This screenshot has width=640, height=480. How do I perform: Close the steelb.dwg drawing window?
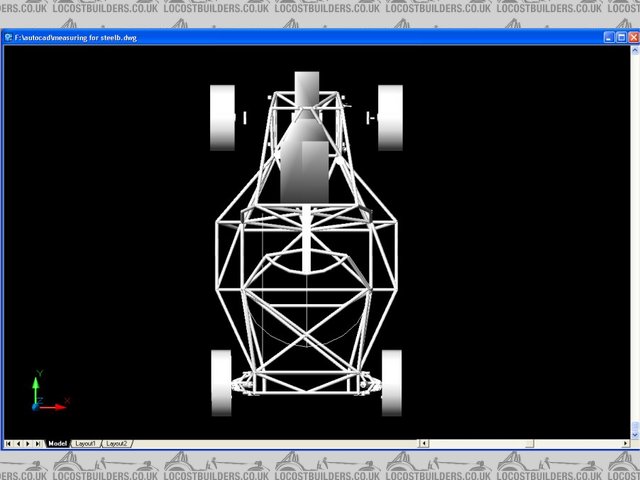(632, 37)
